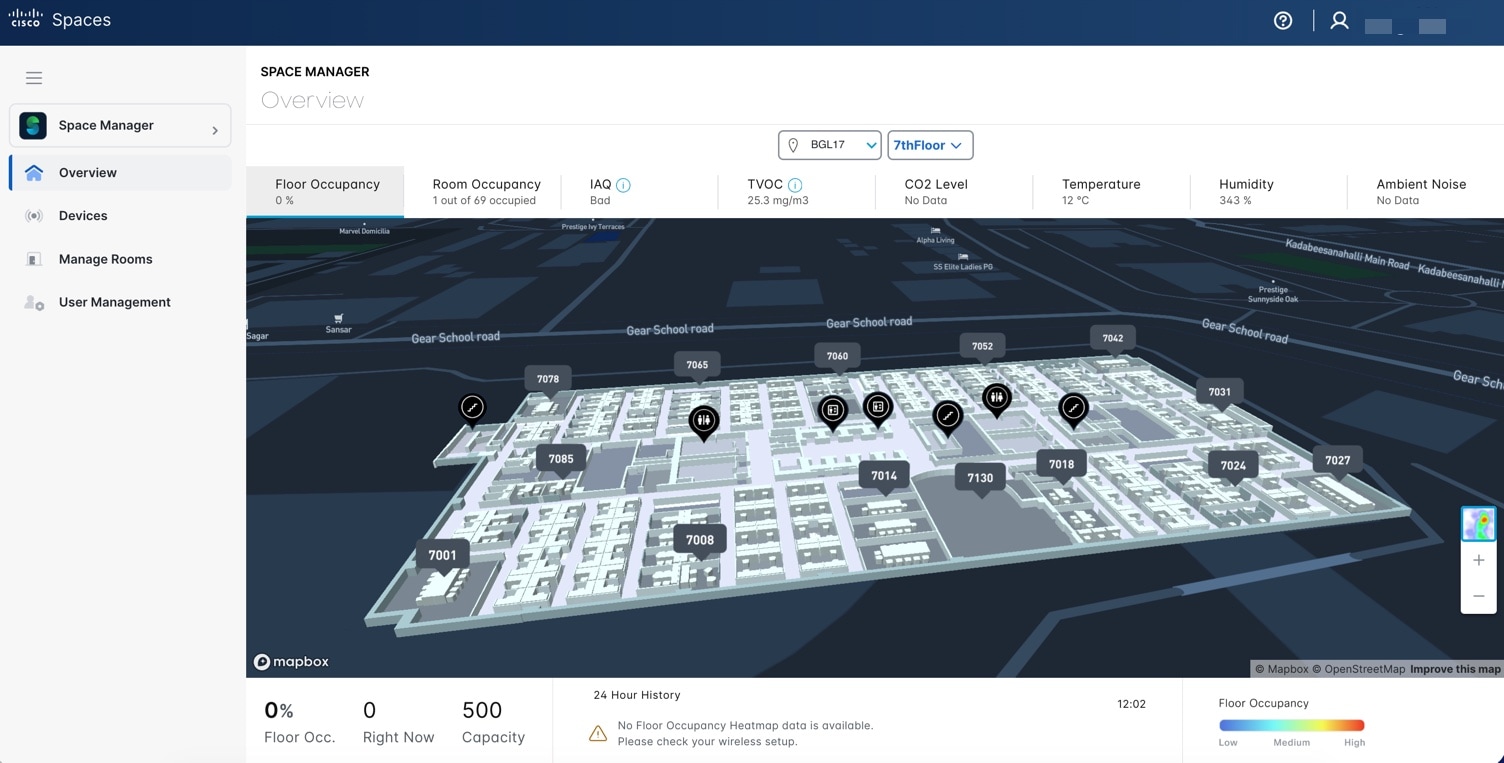
Task: Zoom out on the map
Action: (x=1478, y=596)
